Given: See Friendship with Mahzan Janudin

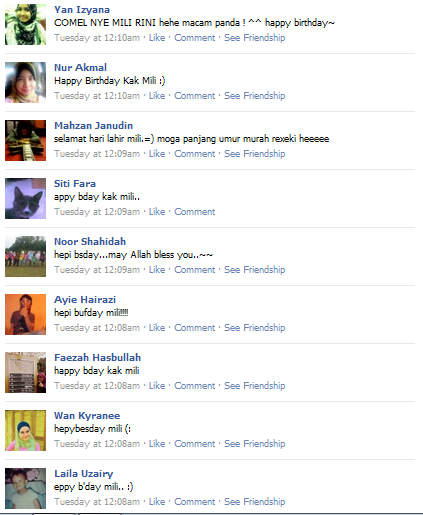Looking at the screenshot, I should click(254, 154).
